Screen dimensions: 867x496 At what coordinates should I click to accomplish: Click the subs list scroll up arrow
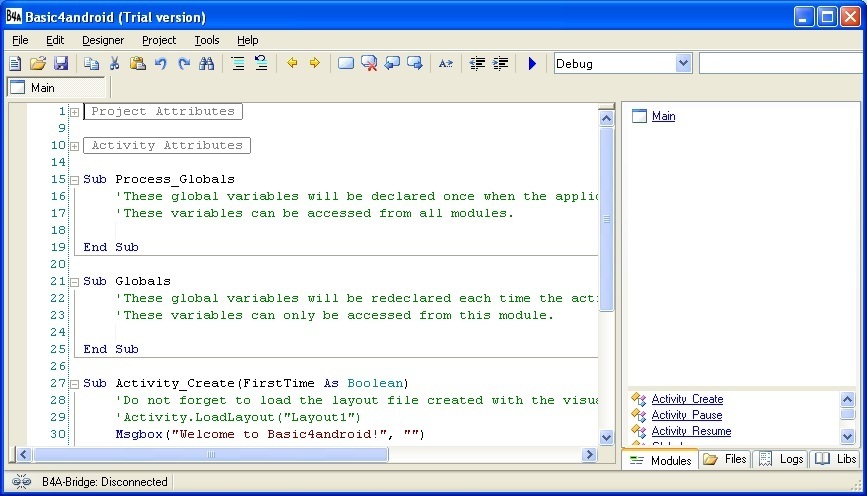(x=848, y=399)
